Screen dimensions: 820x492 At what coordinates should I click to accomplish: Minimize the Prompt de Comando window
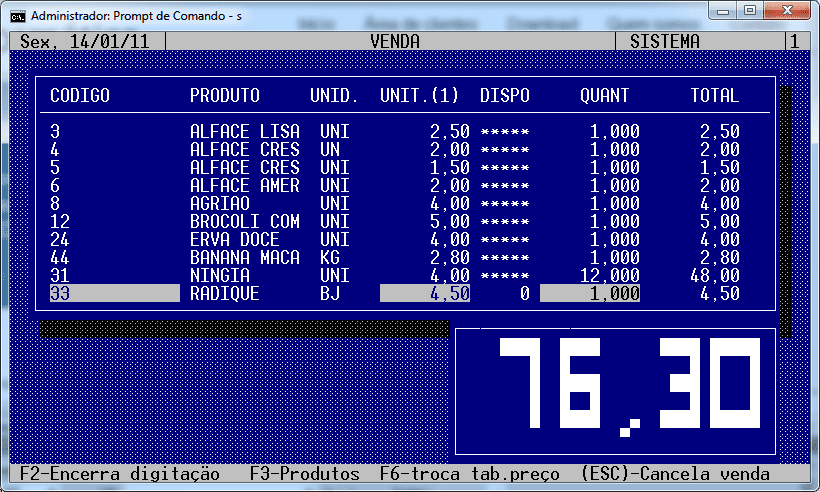(x=723, y=10)
